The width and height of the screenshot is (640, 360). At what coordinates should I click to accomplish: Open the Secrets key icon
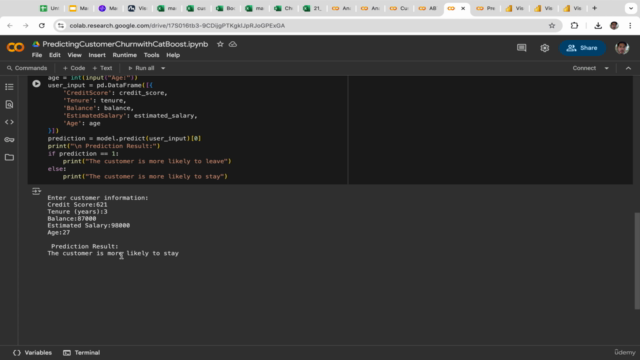9,140
